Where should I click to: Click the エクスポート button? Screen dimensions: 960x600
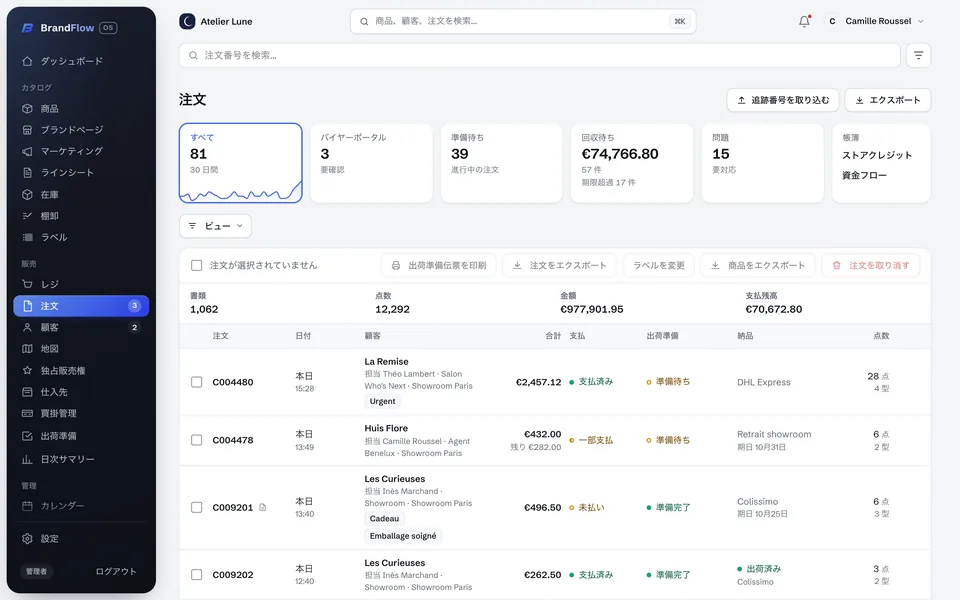[888, 100]
